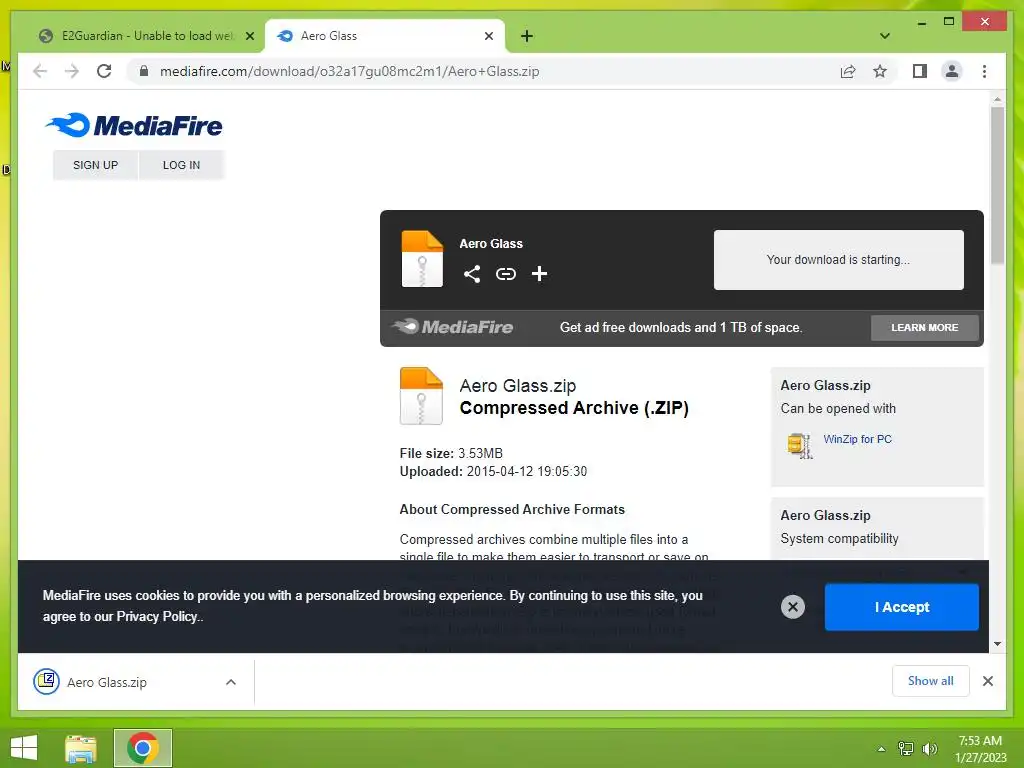Click the Your download is starting box

[x=839, y=260]
